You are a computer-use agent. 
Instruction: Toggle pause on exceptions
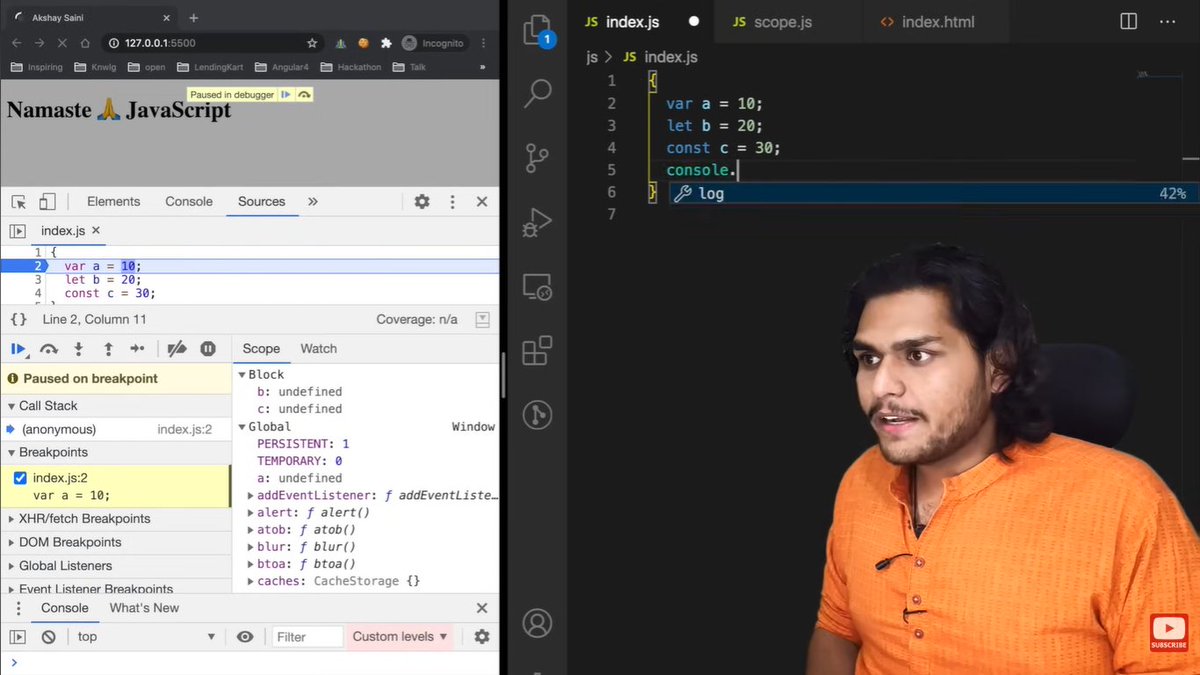[208, 349]
